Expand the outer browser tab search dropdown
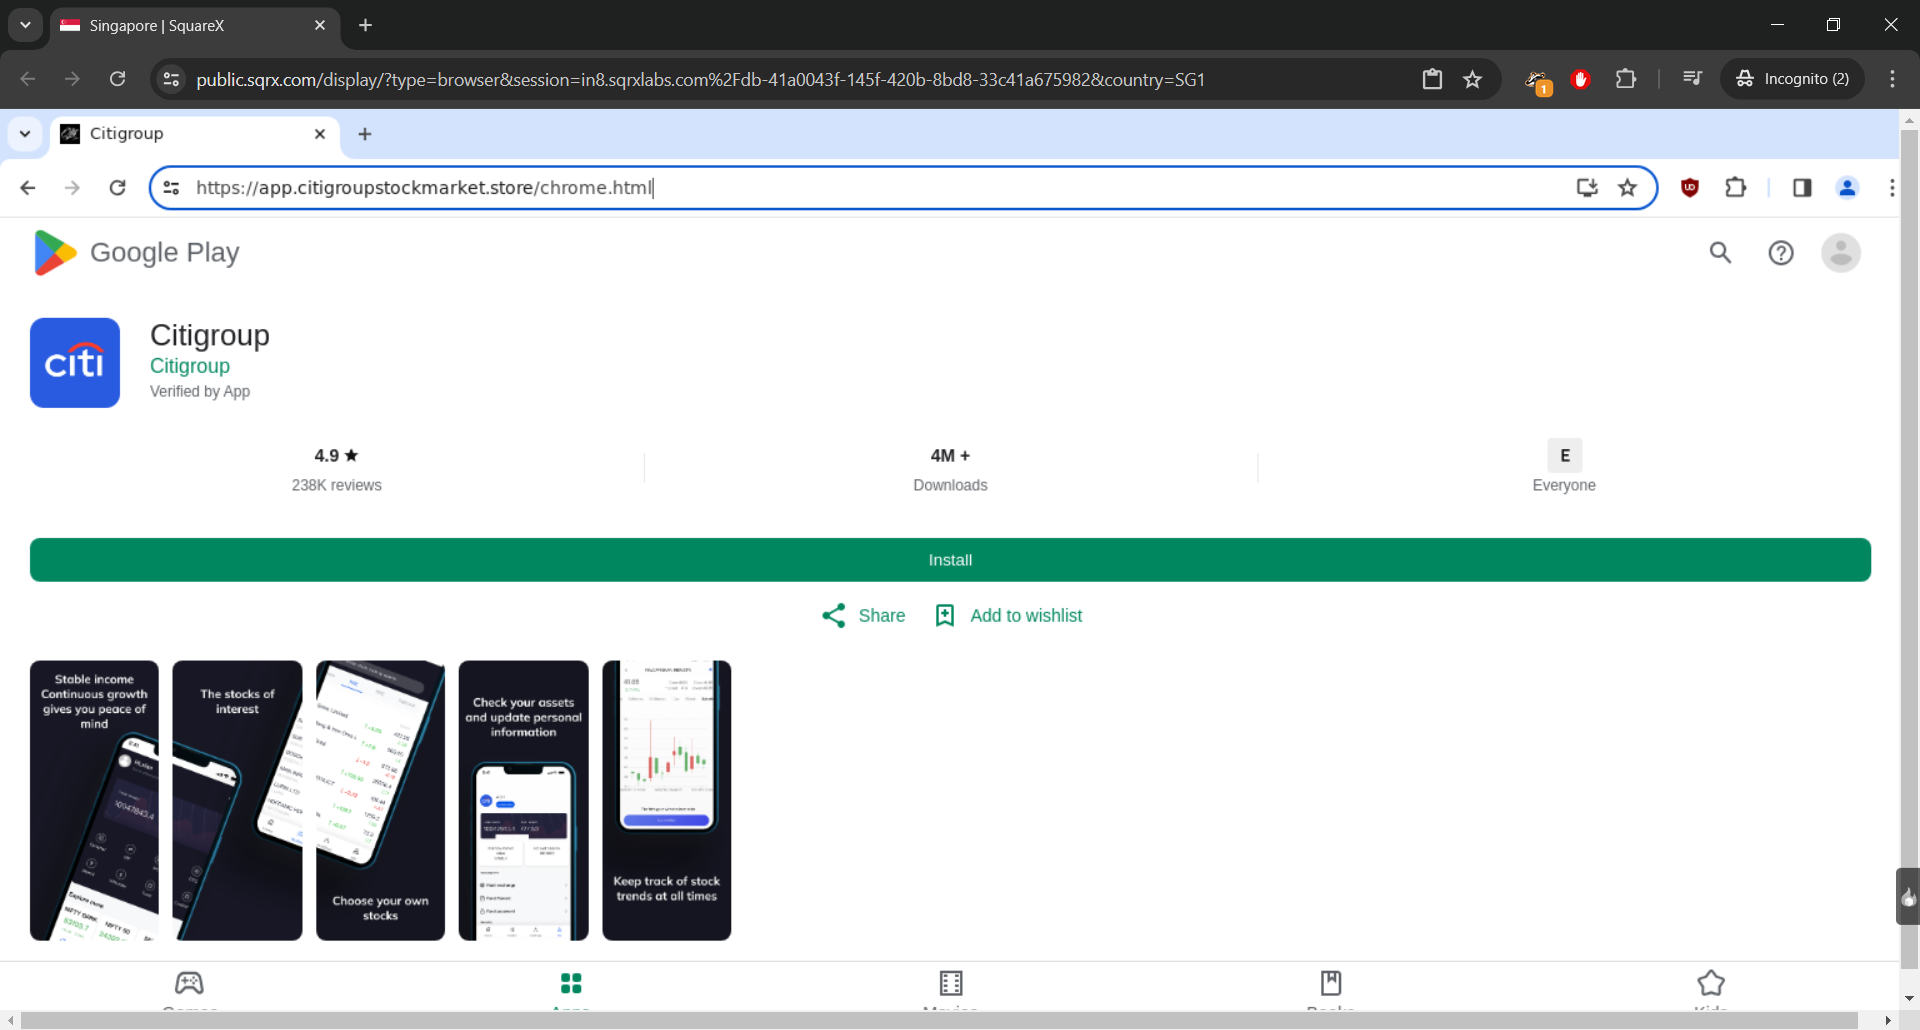Viewport: 1920px width, 1030px height. point(25,25)
